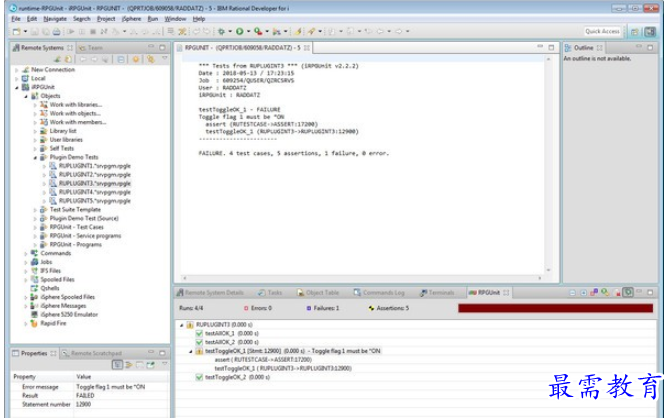Open the External Tools dropdown arrow
Screen dimensions: 670x418
coord(267,31)
